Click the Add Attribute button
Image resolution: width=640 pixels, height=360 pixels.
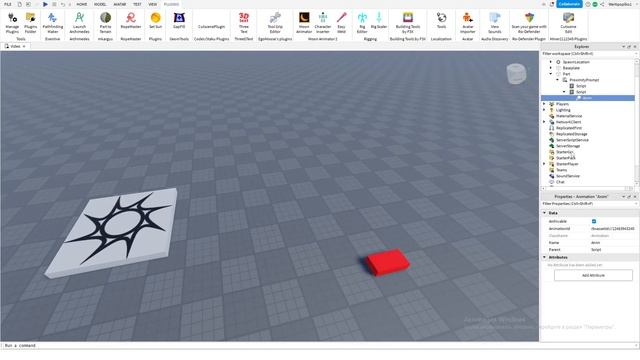tap(593, 276)
